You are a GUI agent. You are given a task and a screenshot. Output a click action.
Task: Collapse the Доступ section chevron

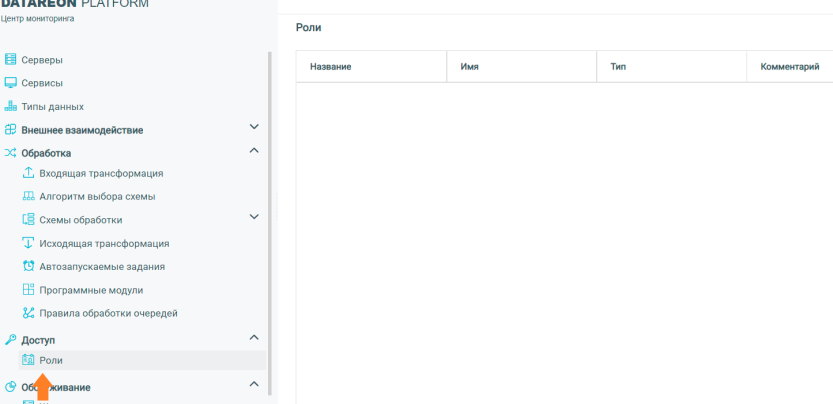pyautogui.click(x=254, y=338)
